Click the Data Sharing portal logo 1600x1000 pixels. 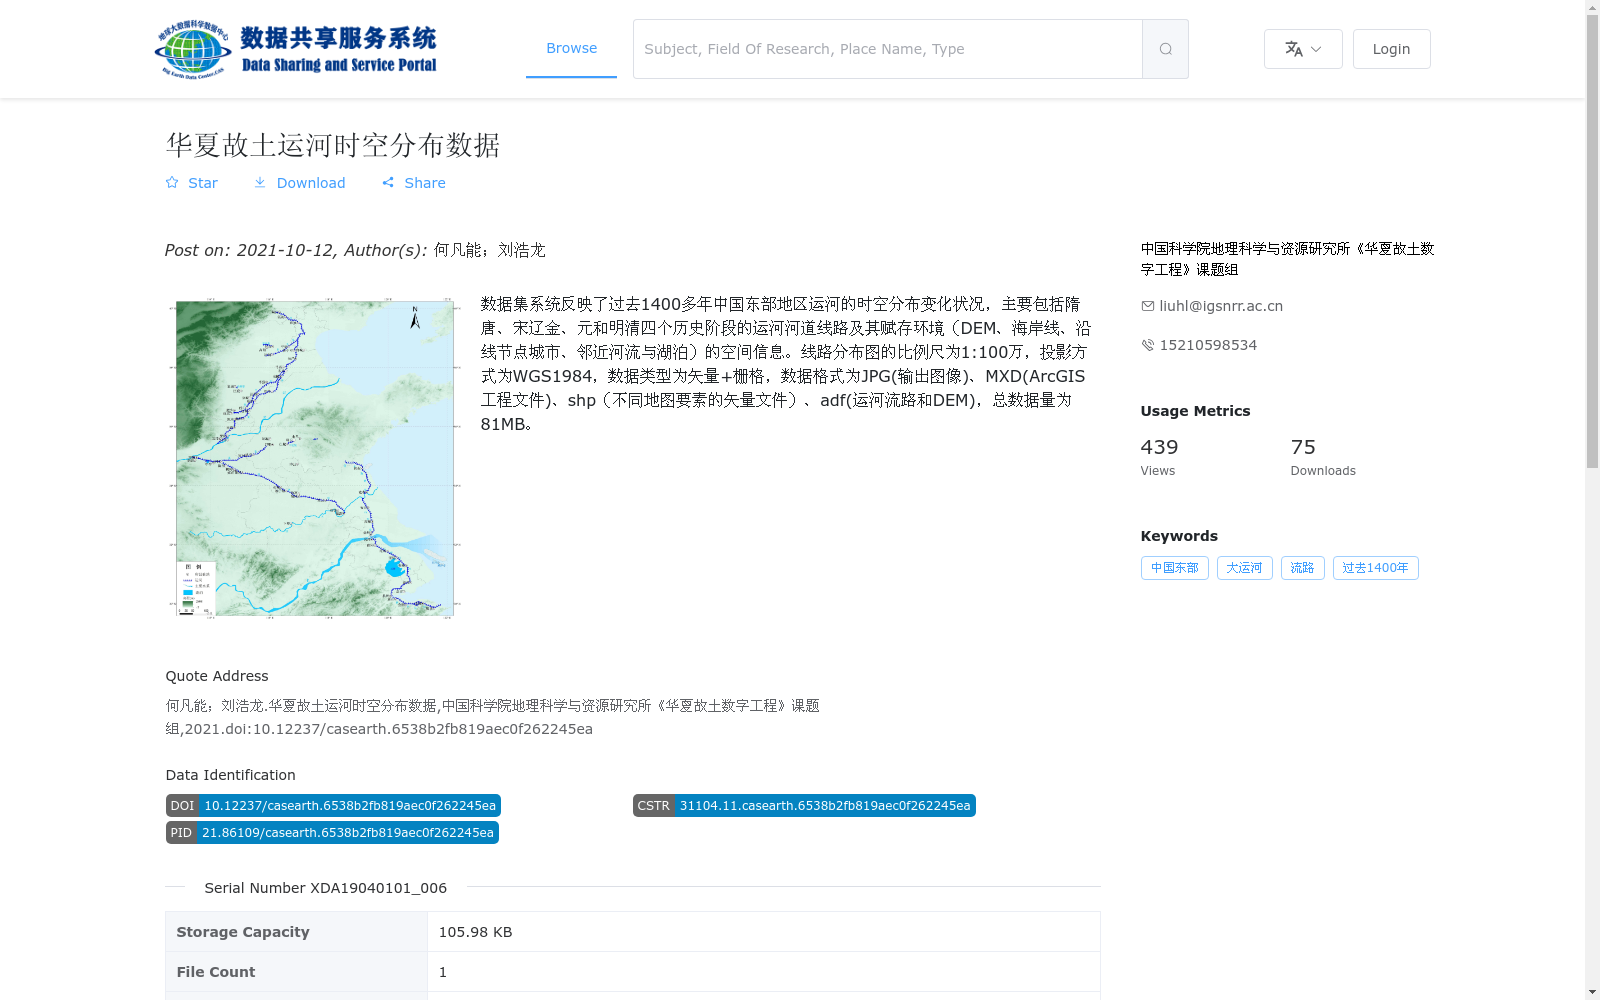[296, 49]
